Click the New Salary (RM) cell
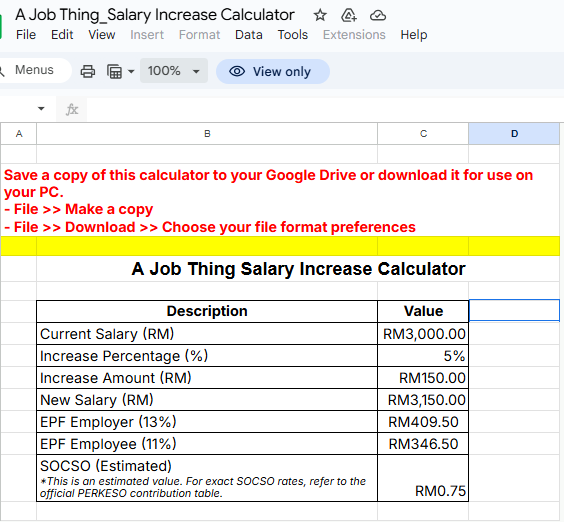This screenshot has height=522, width=564. 207,400
